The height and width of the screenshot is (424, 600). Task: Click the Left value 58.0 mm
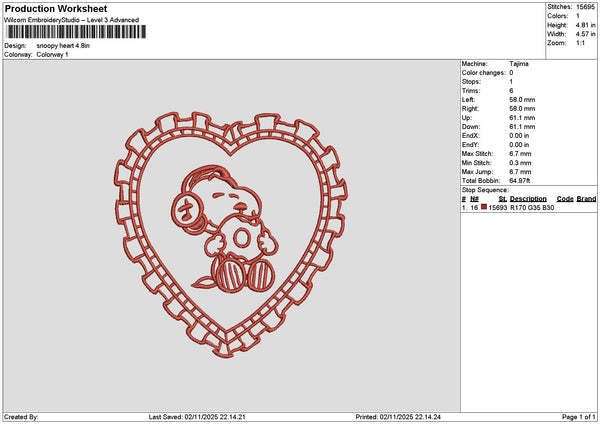[x=522, y=100]
